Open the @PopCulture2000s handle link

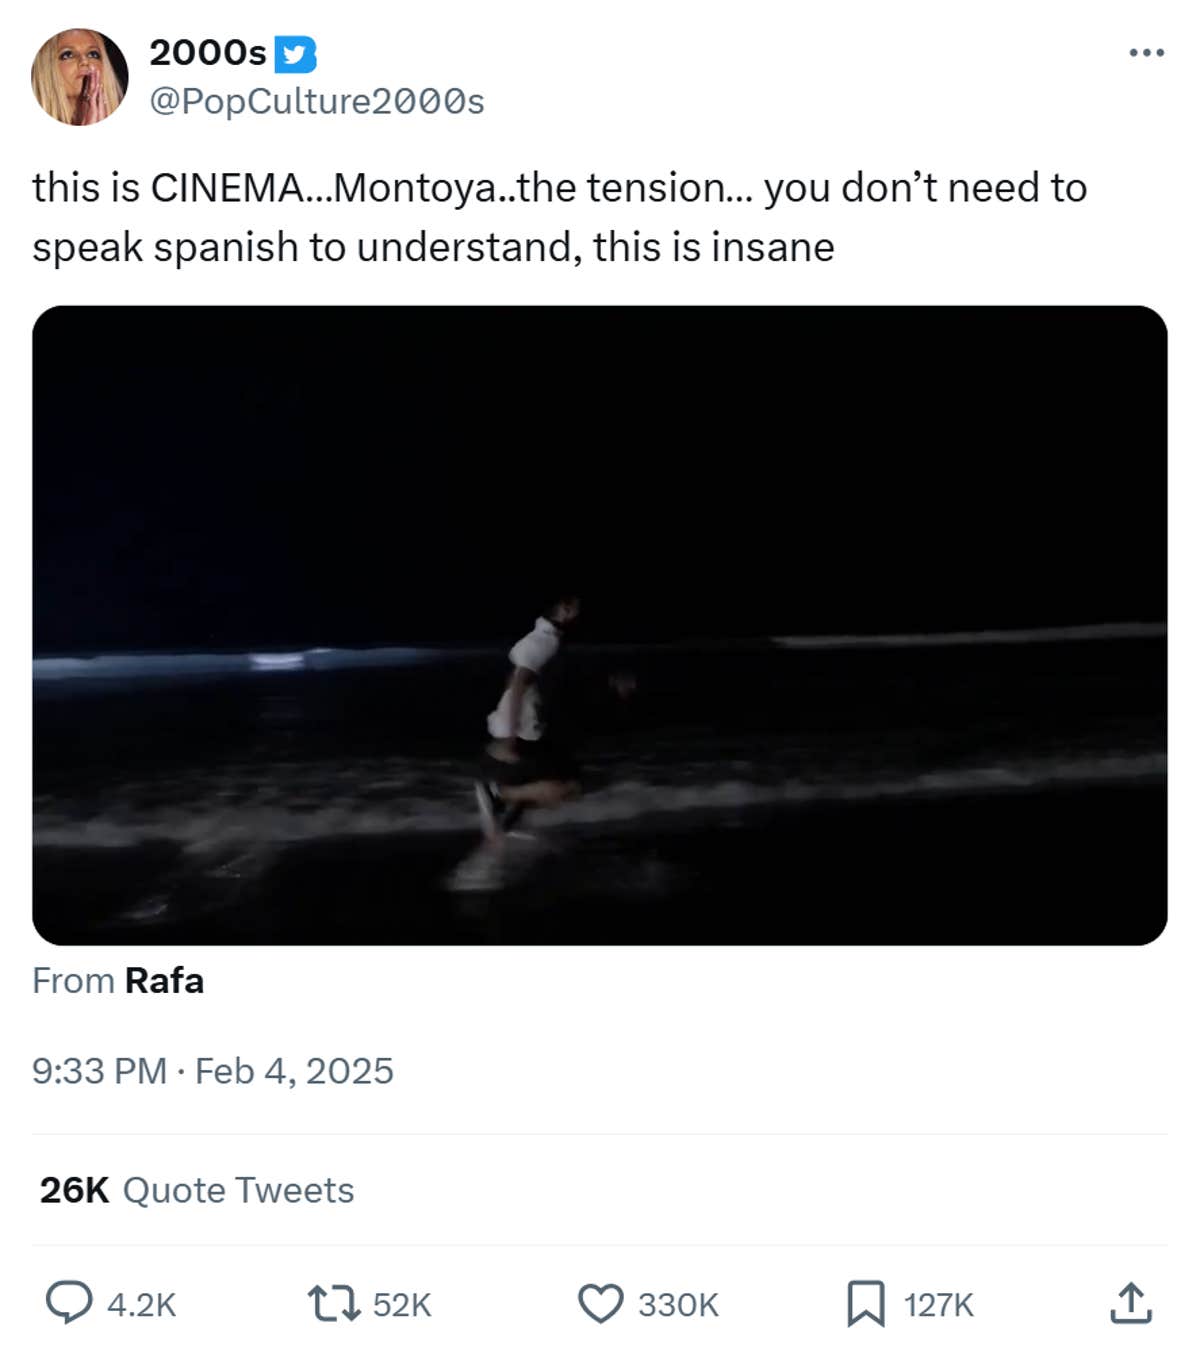pos(317,101)
